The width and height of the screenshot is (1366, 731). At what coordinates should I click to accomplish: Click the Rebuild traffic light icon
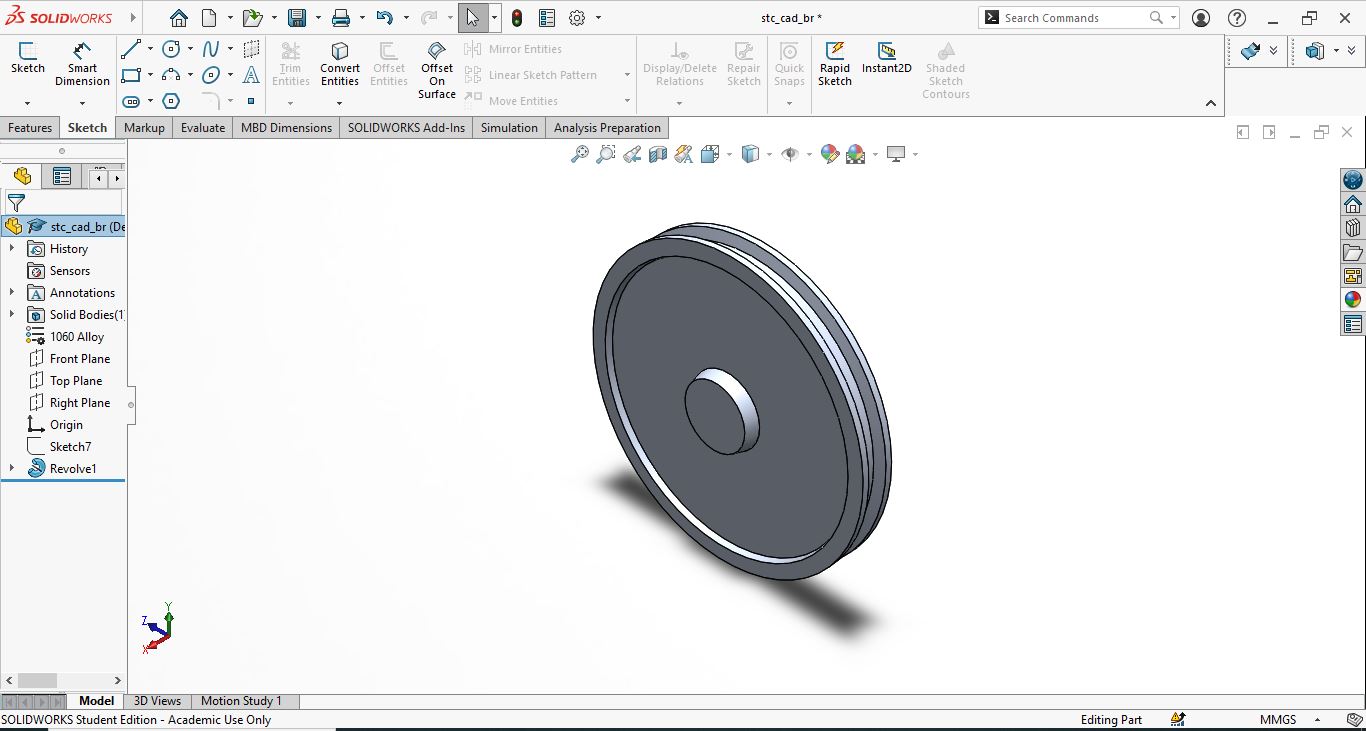click(x=517, y=18)
